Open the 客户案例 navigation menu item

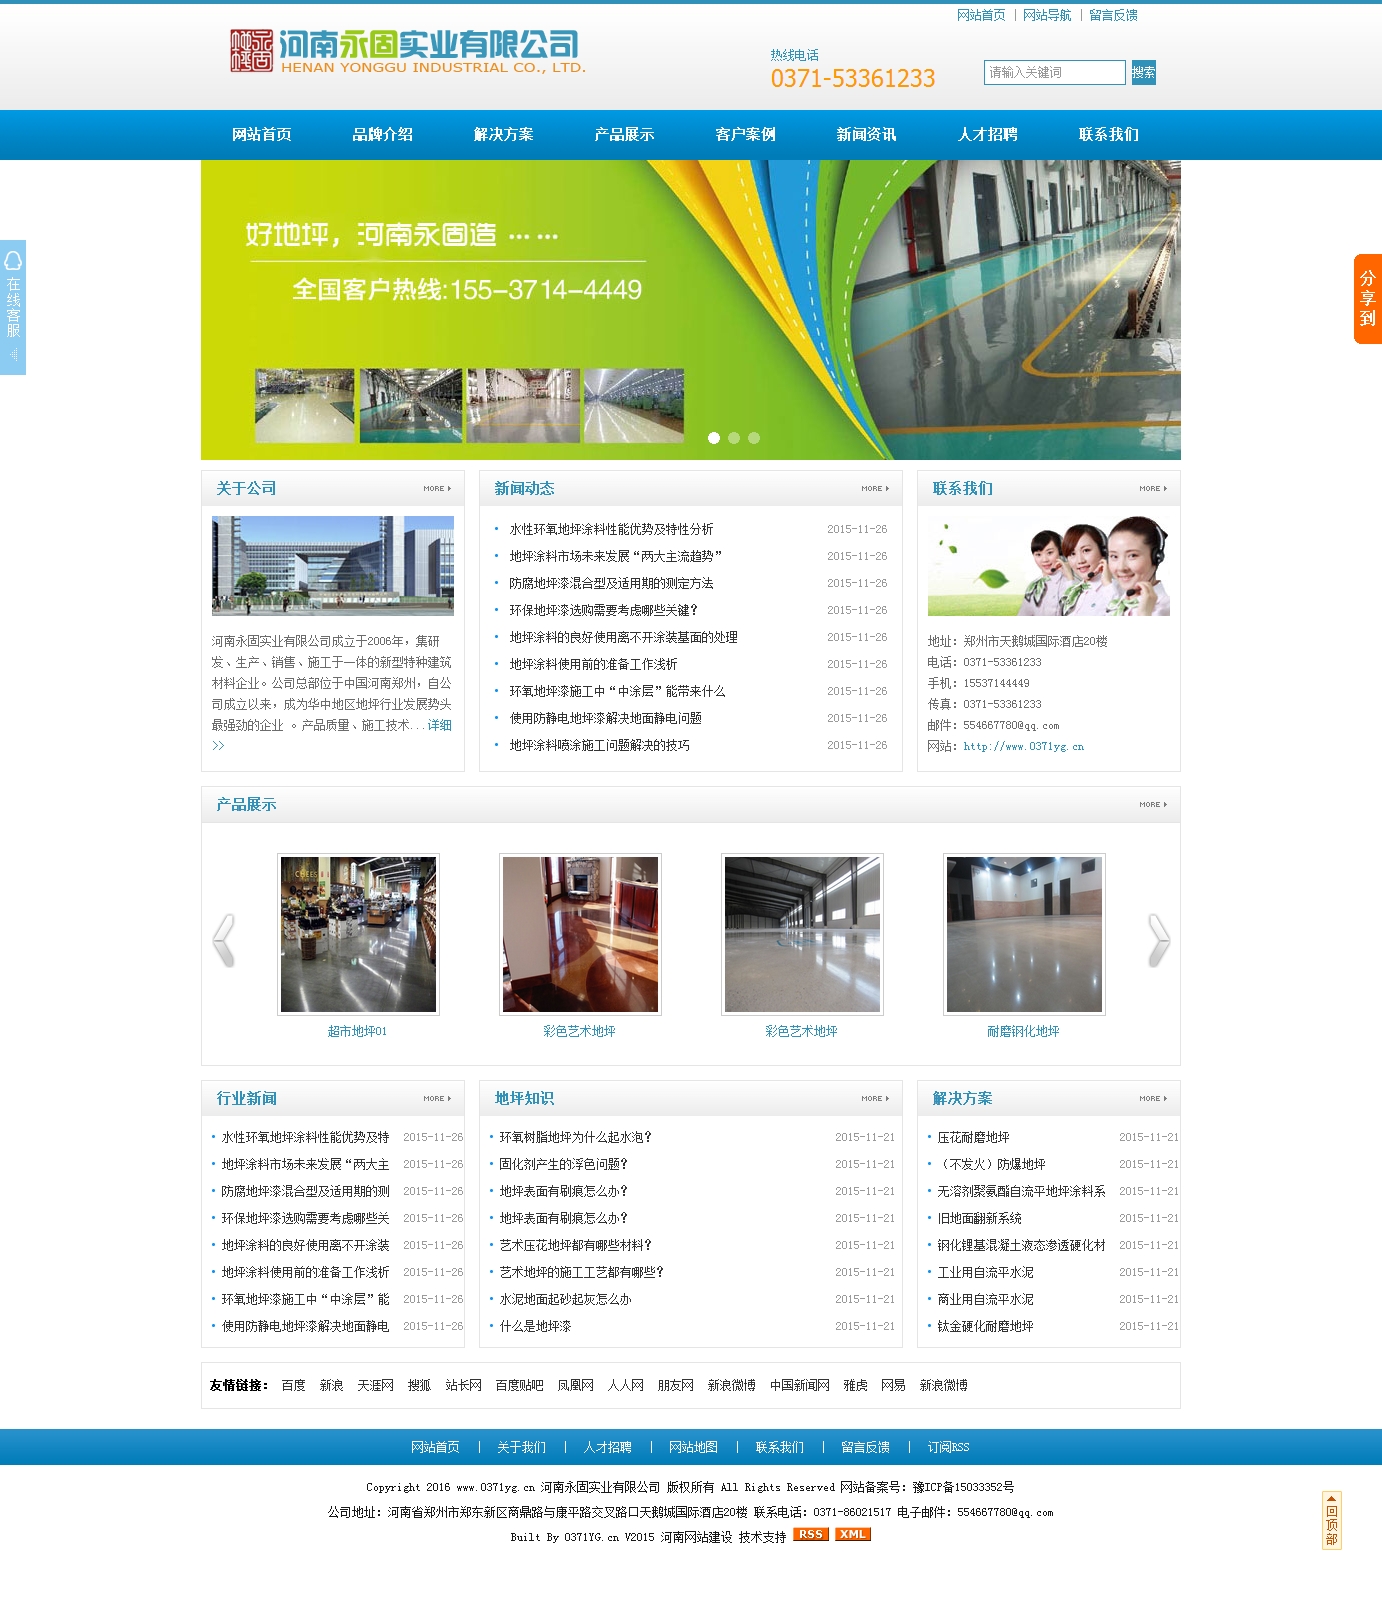point(745,135)
